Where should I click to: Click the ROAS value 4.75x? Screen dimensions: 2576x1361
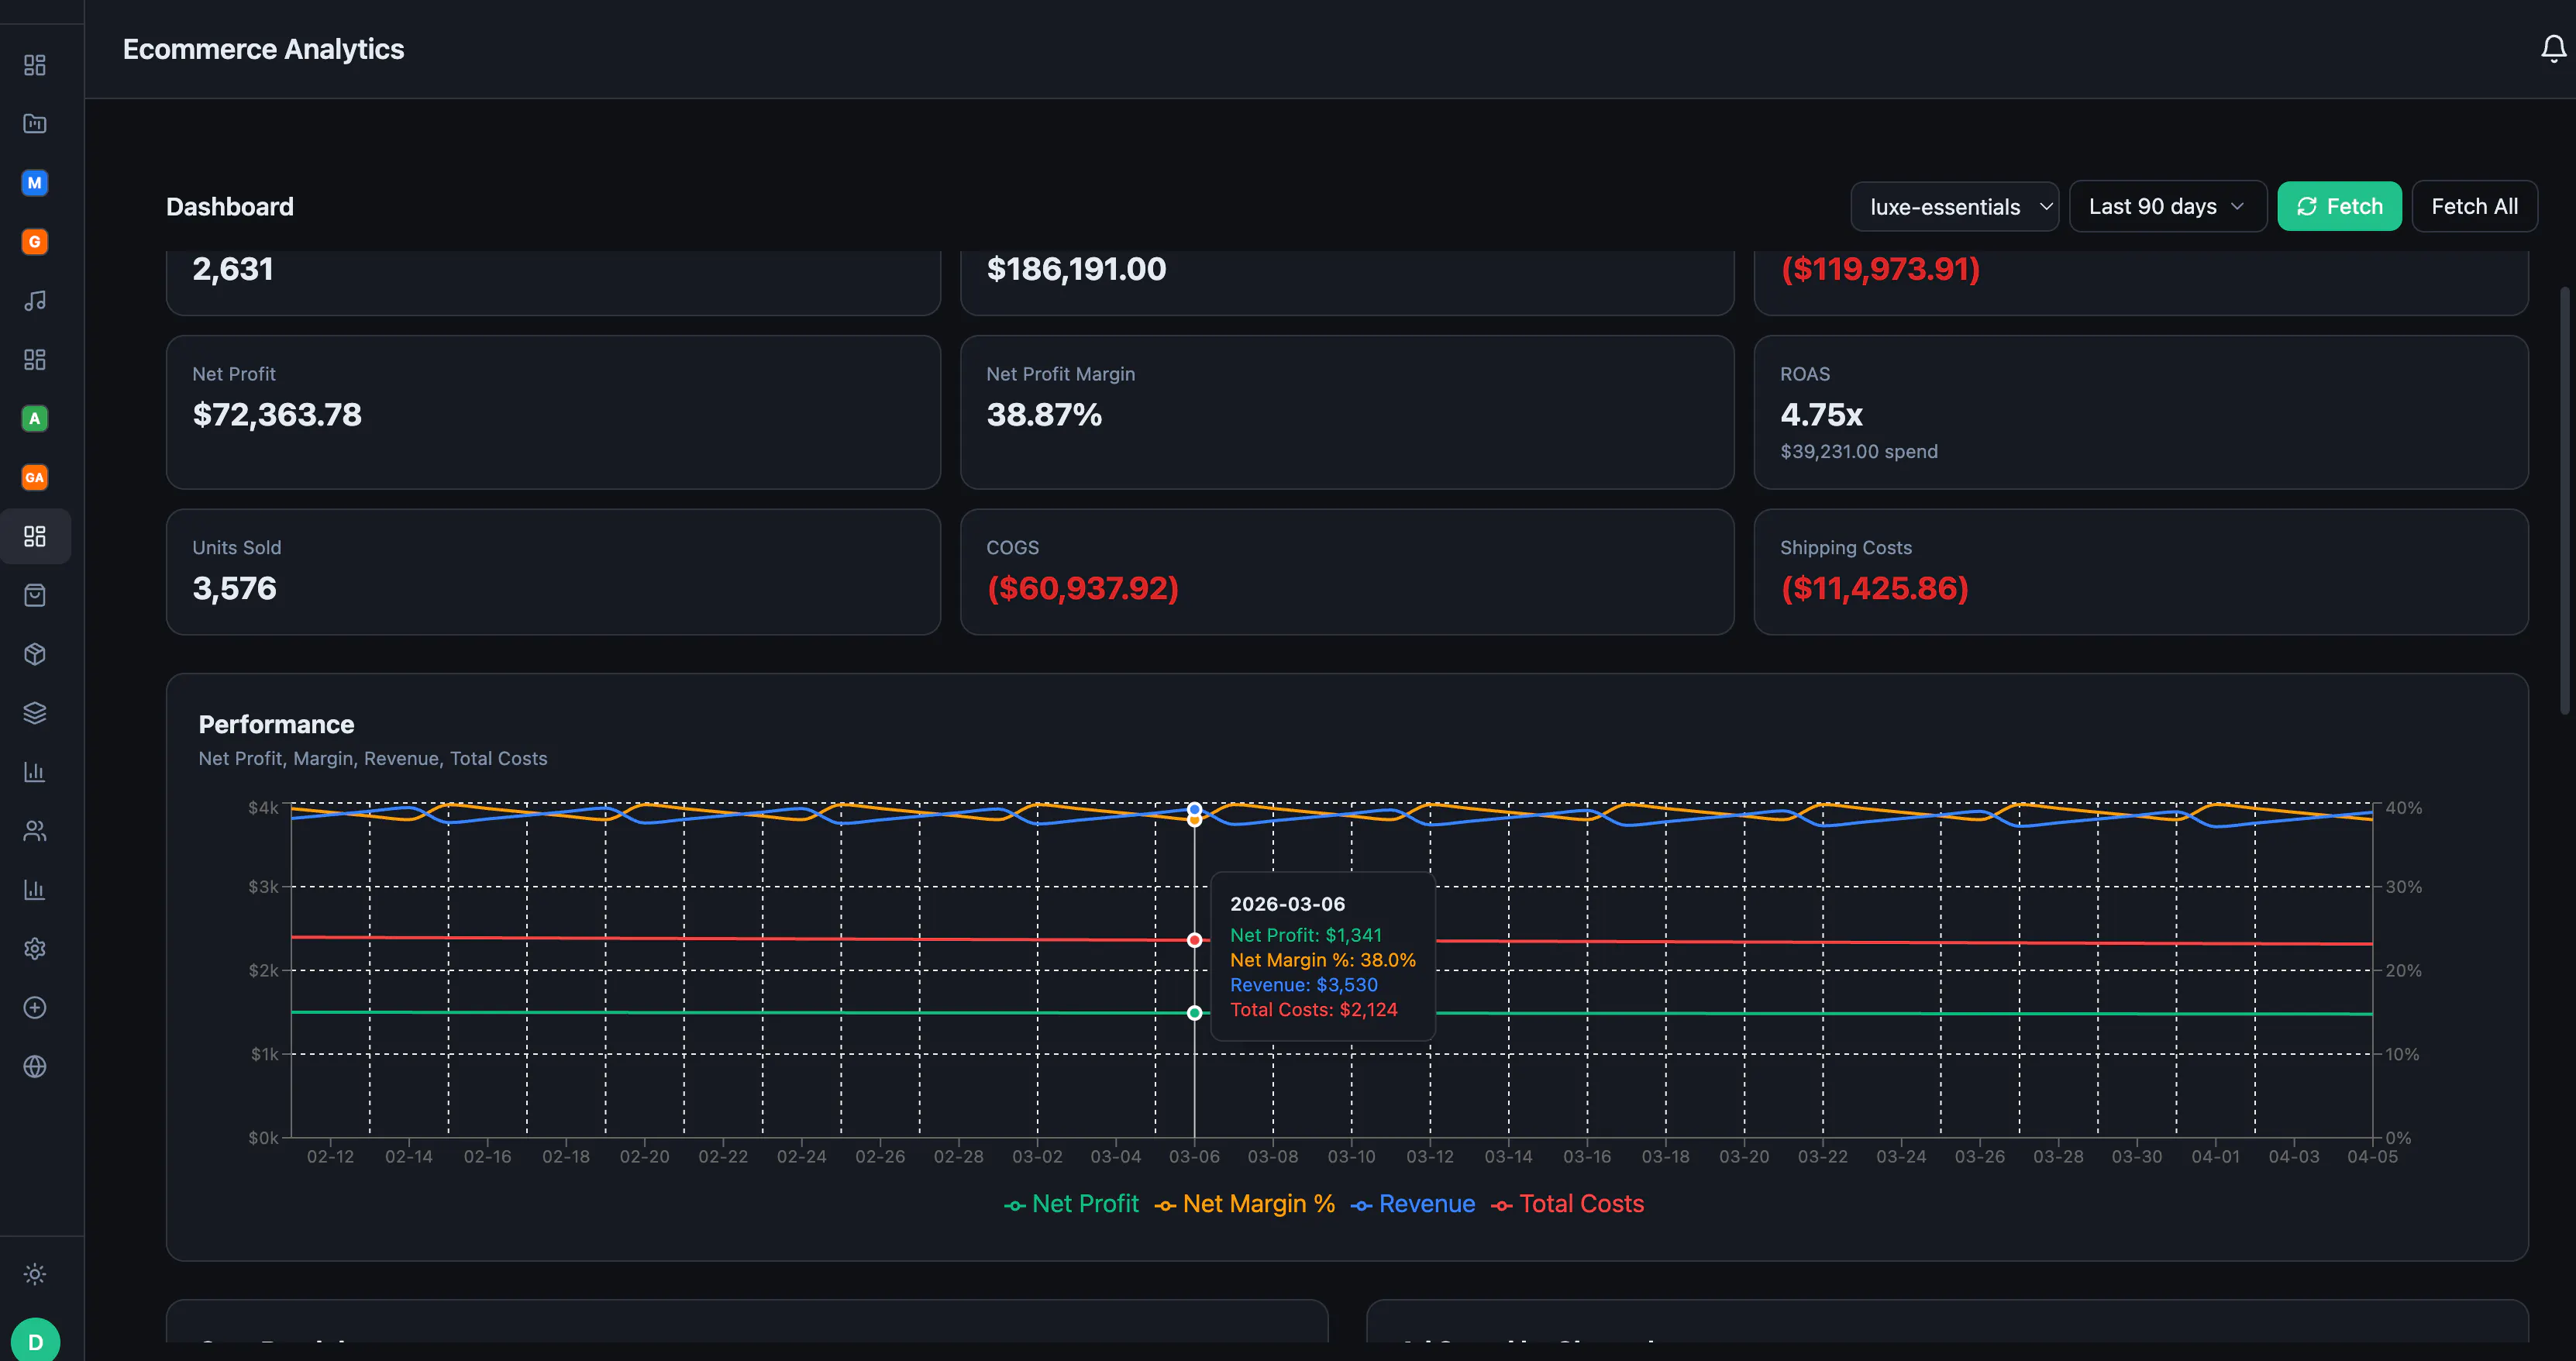coord(1821,415)
